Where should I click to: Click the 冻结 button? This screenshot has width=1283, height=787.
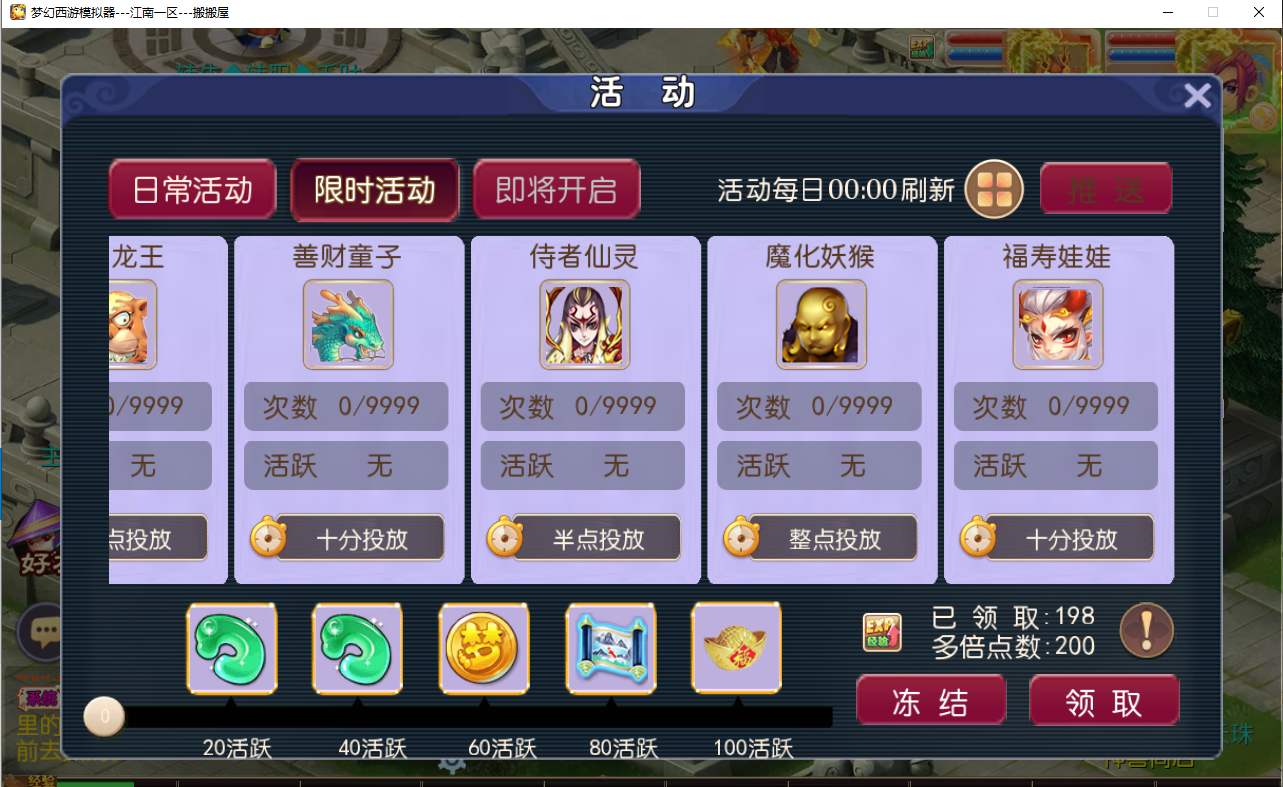pyautogui.click(x=930, y=702)
